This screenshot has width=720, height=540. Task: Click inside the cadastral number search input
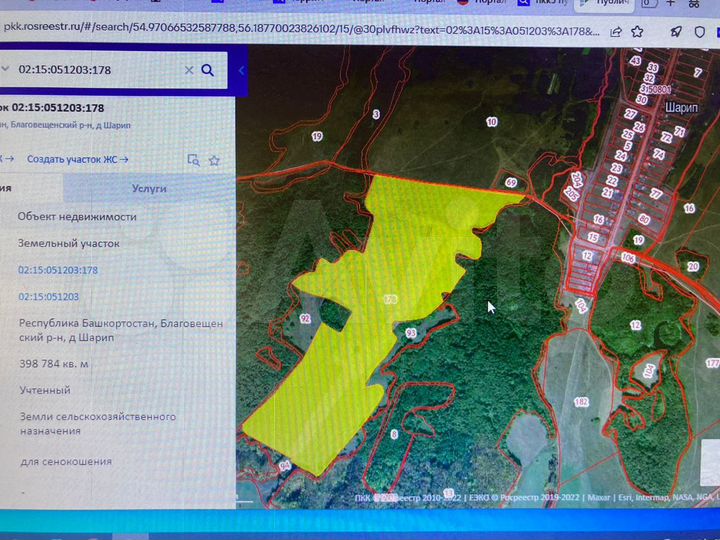coord(100,70)
